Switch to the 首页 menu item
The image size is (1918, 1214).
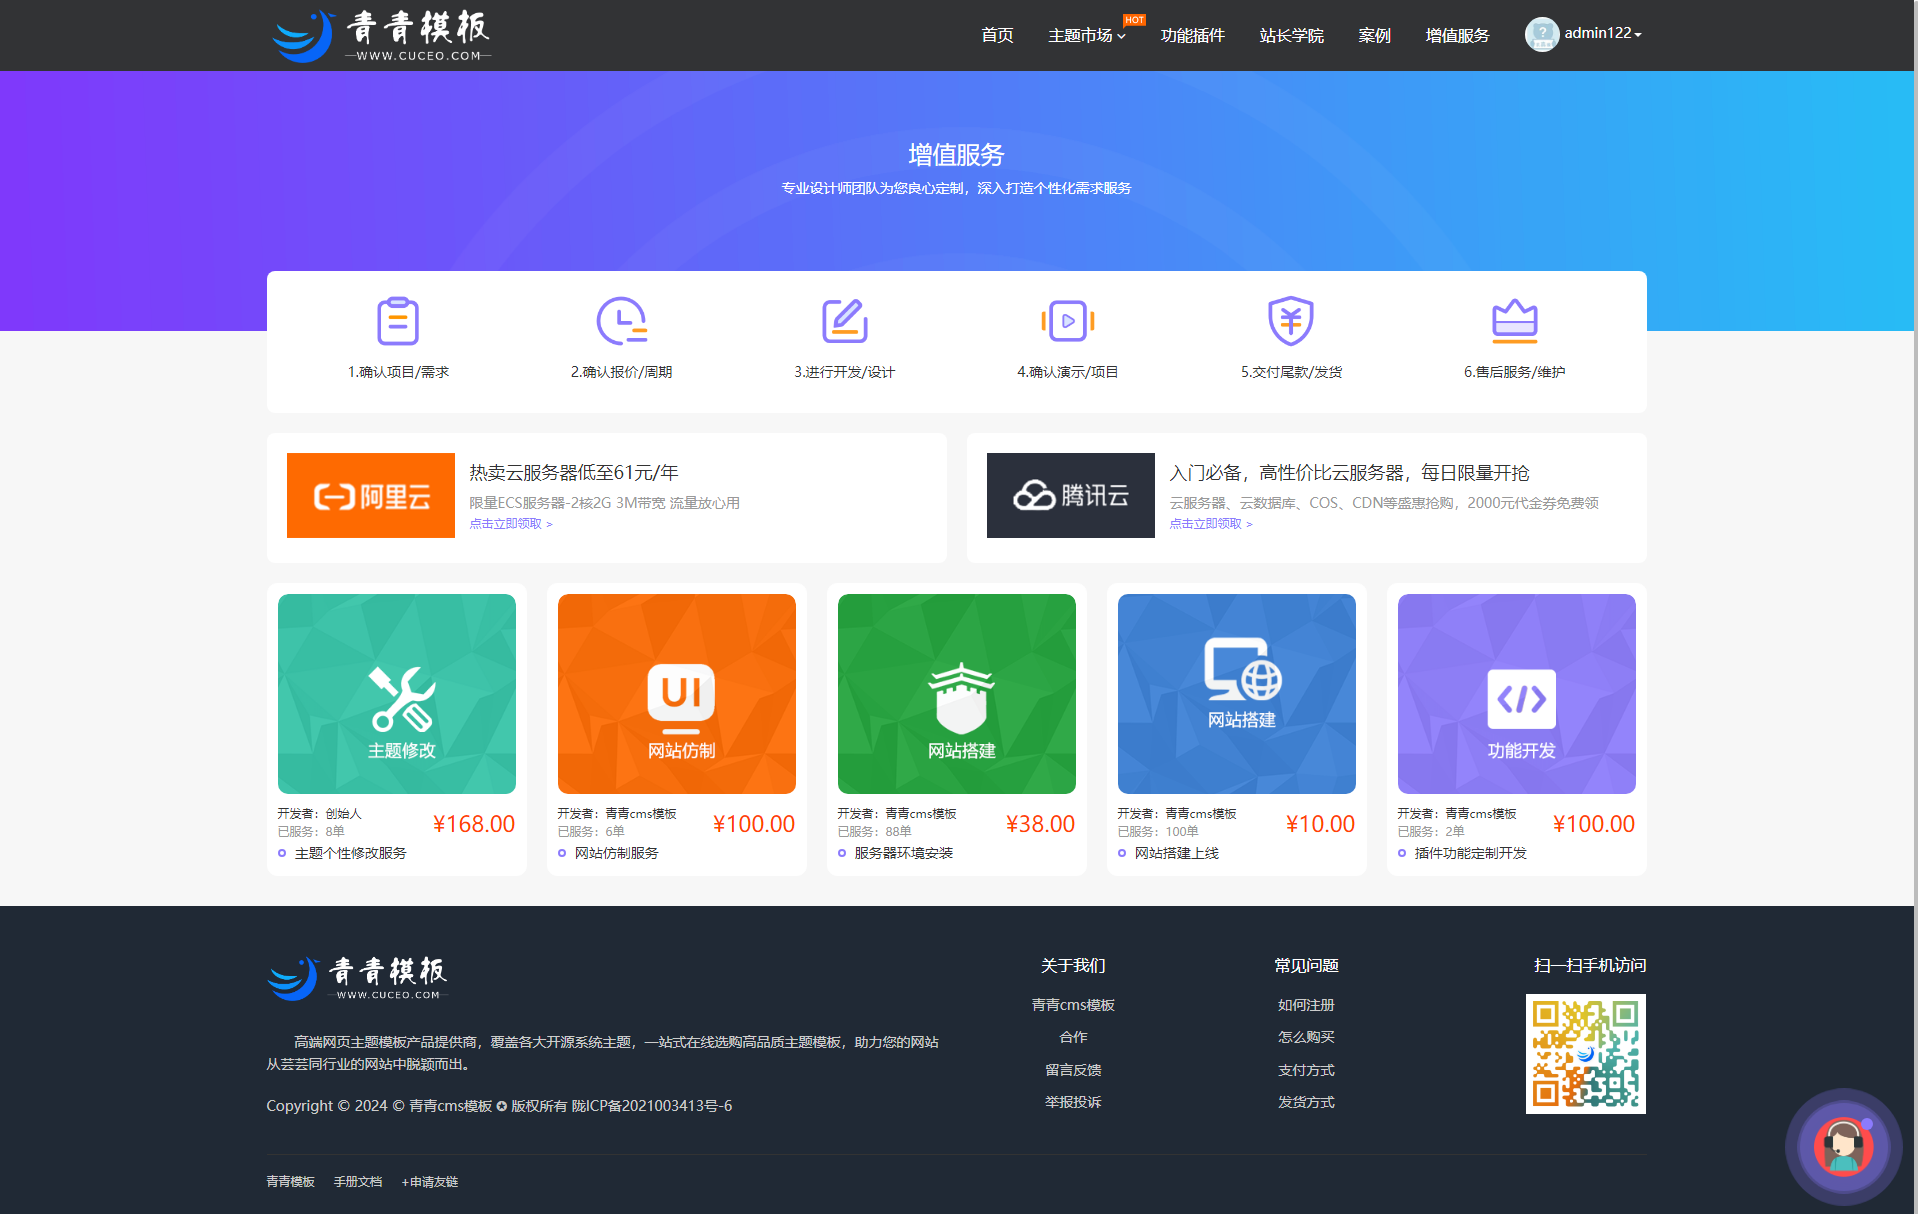pos(996,34)
